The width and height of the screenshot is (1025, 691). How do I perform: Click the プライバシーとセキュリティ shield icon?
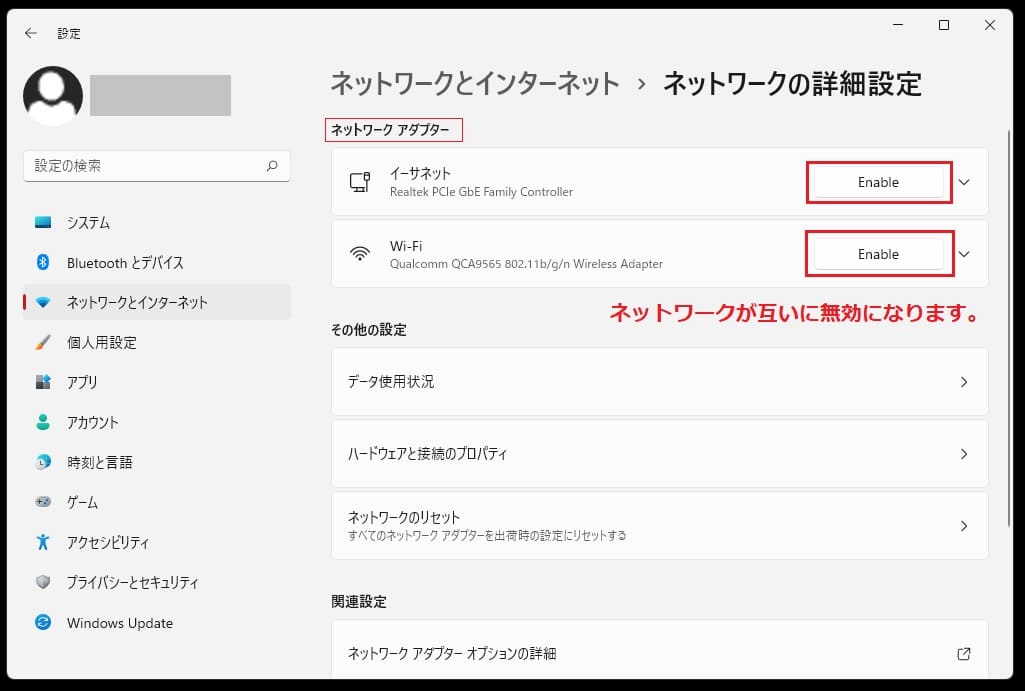(43, 582)
